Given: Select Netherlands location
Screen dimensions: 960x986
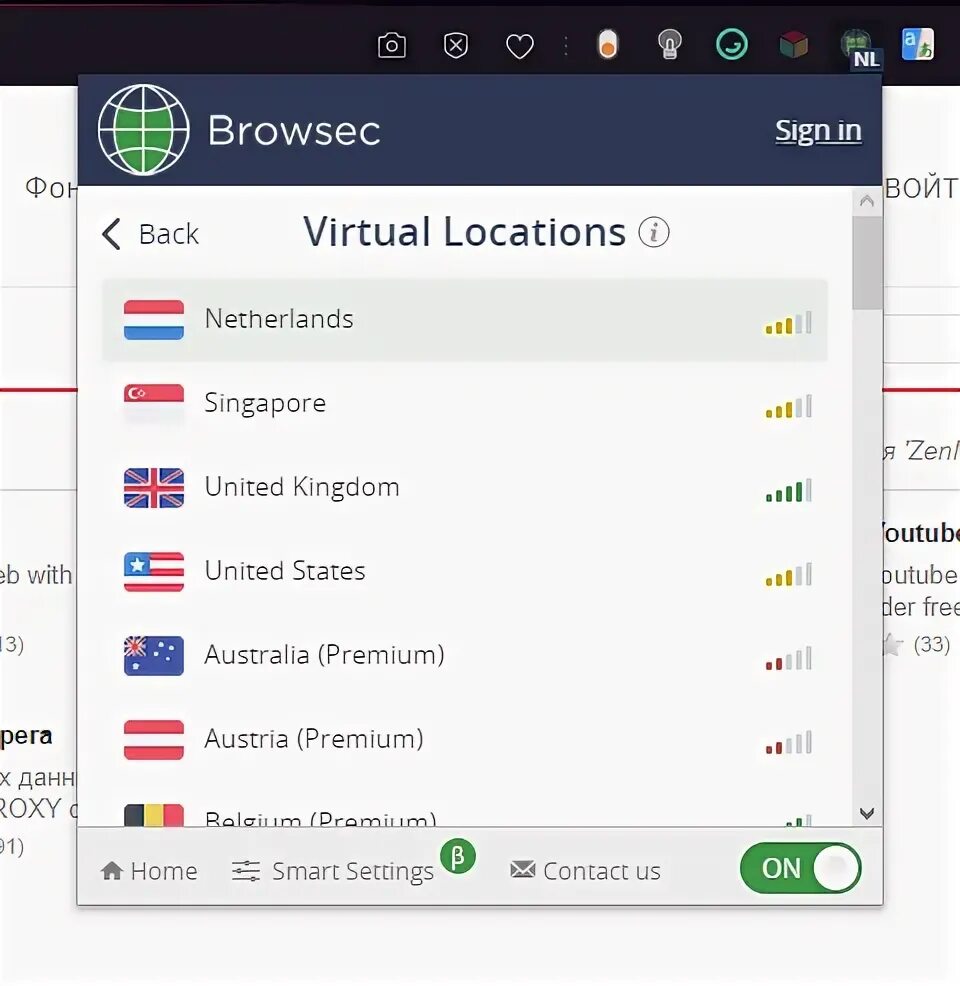Looking at the screenshot, I should click(465, 320).
